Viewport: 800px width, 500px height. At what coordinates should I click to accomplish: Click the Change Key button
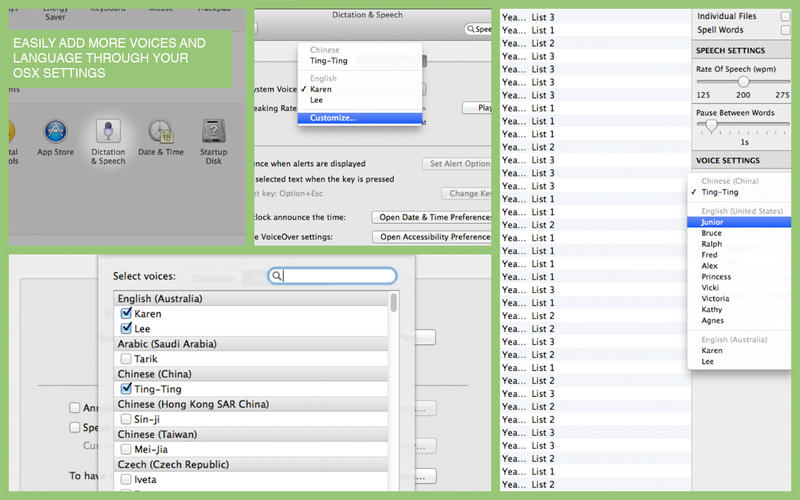466,193
